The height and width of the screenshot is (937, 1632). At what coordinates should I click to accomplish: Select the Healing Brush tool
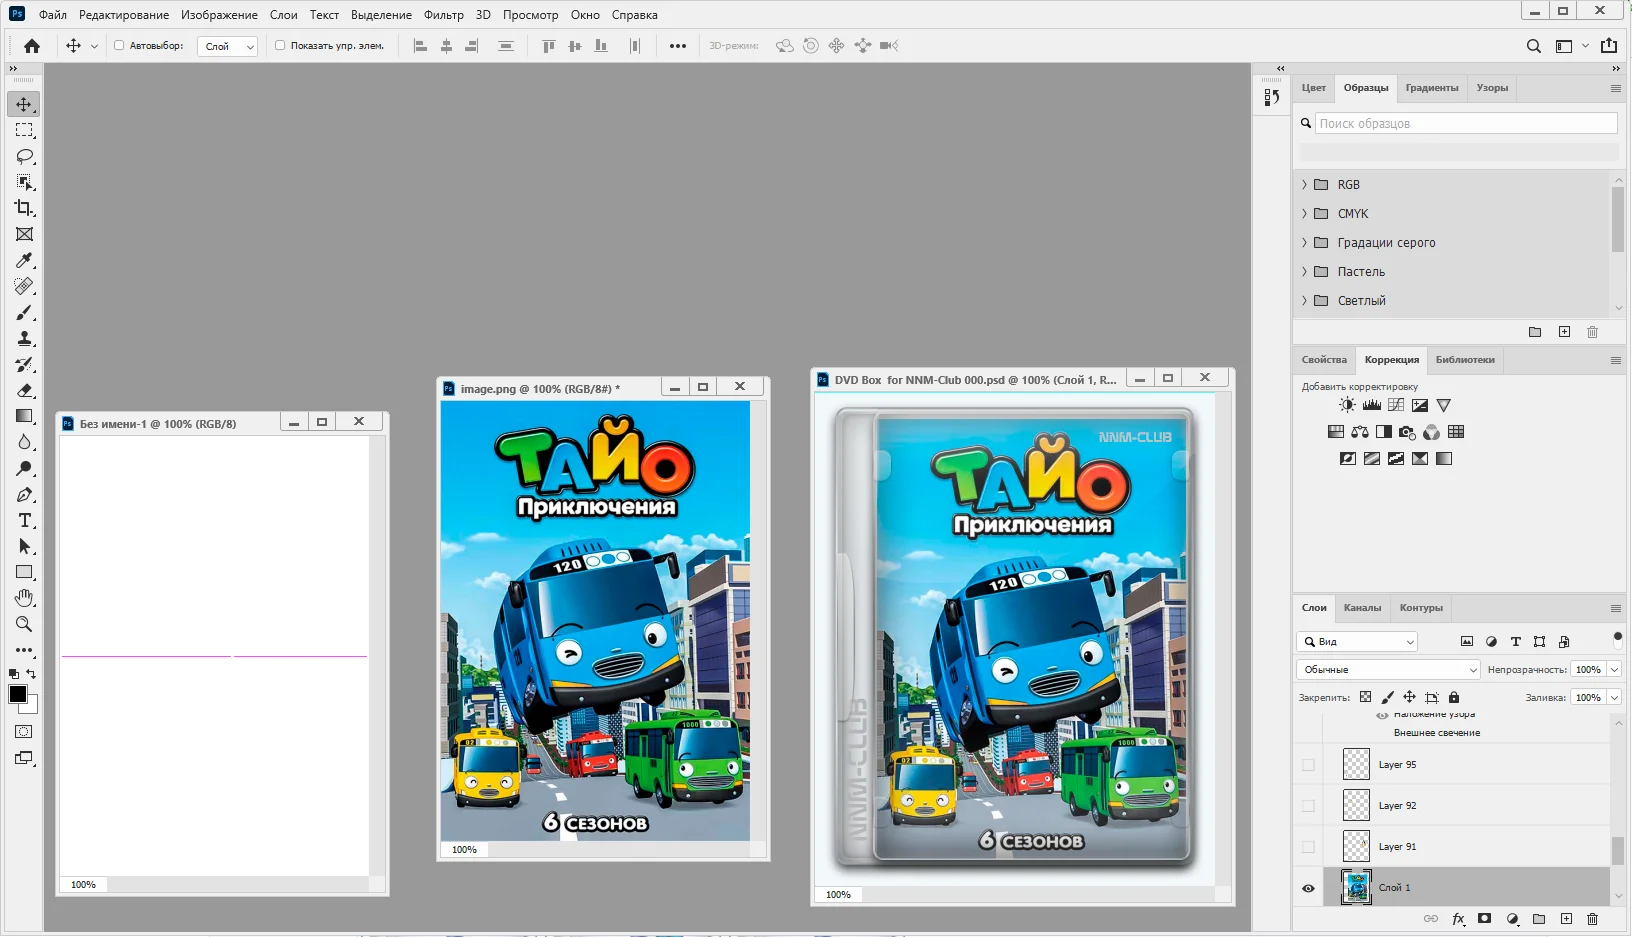click(x=24, y=286)
